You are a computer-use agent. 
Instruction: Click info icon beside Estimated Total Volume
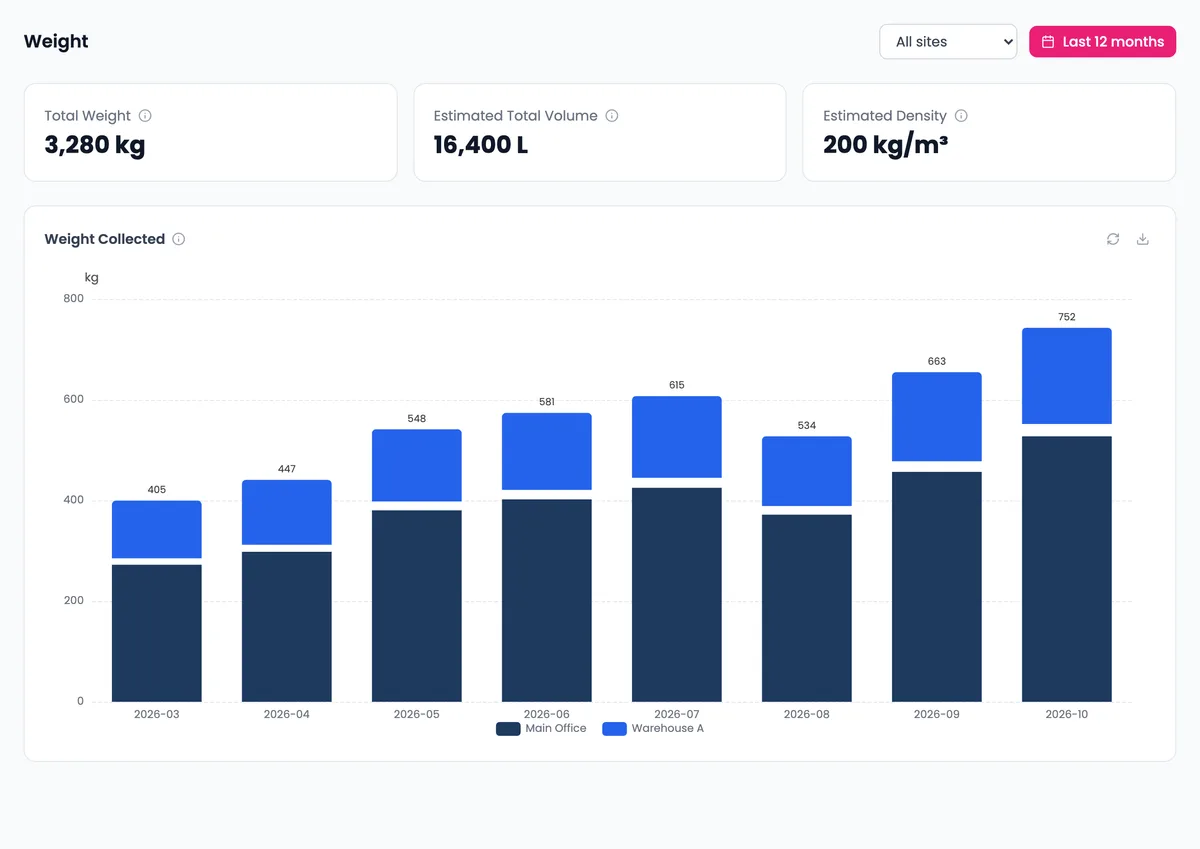[612, 116]
